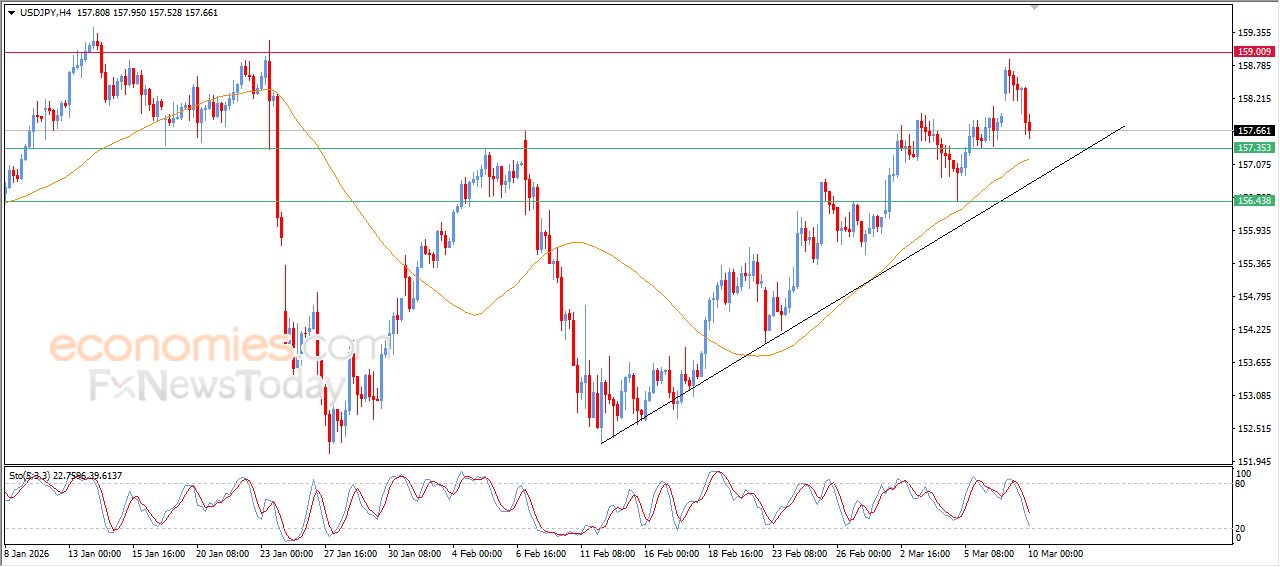Click the 10 Mar 00:00 time label
The height and width of the screenshot is (567, 1280).
tap(1054, 553)
